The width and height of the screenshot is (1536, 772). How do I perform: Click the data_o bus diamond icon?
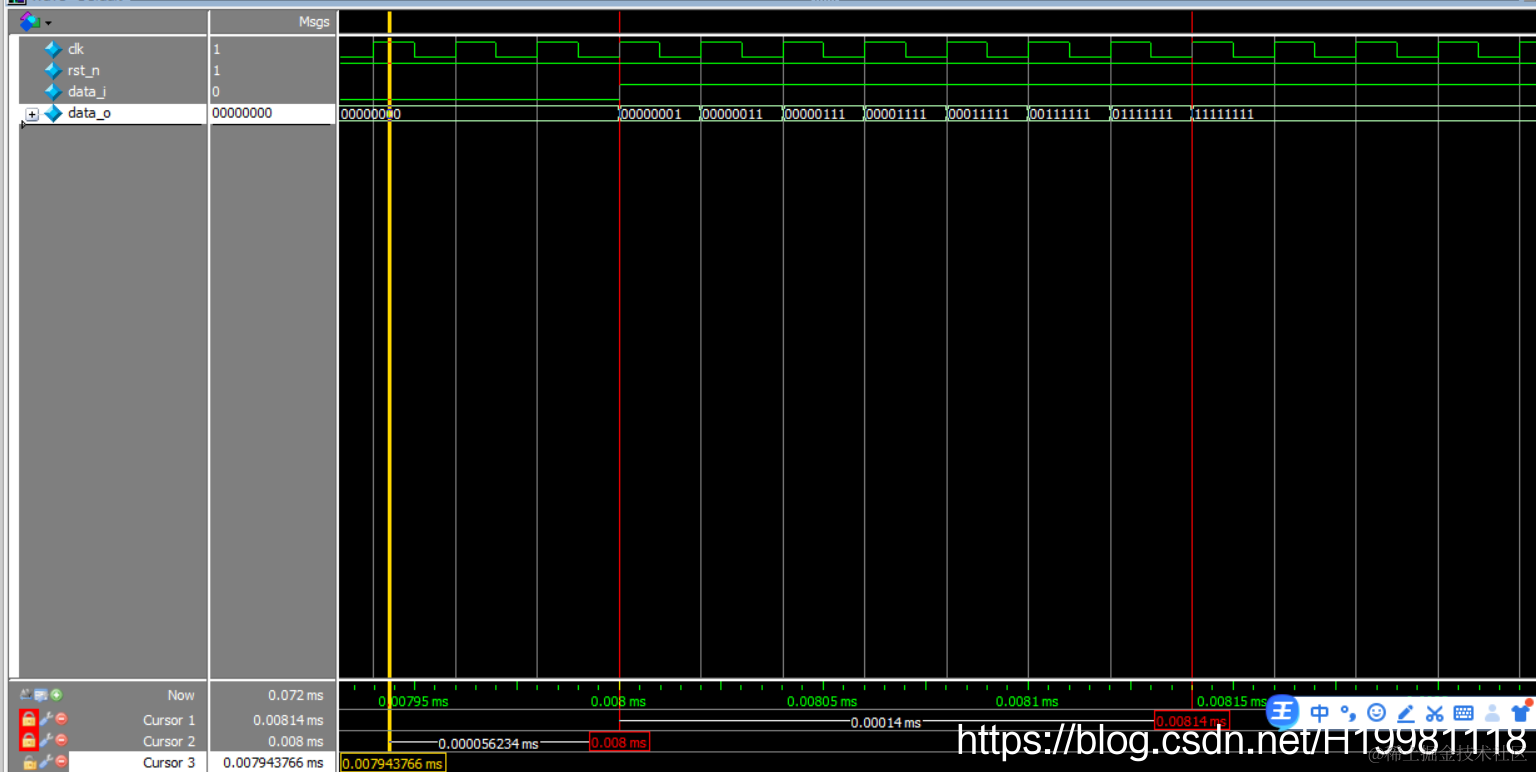(x=53, y=113)
